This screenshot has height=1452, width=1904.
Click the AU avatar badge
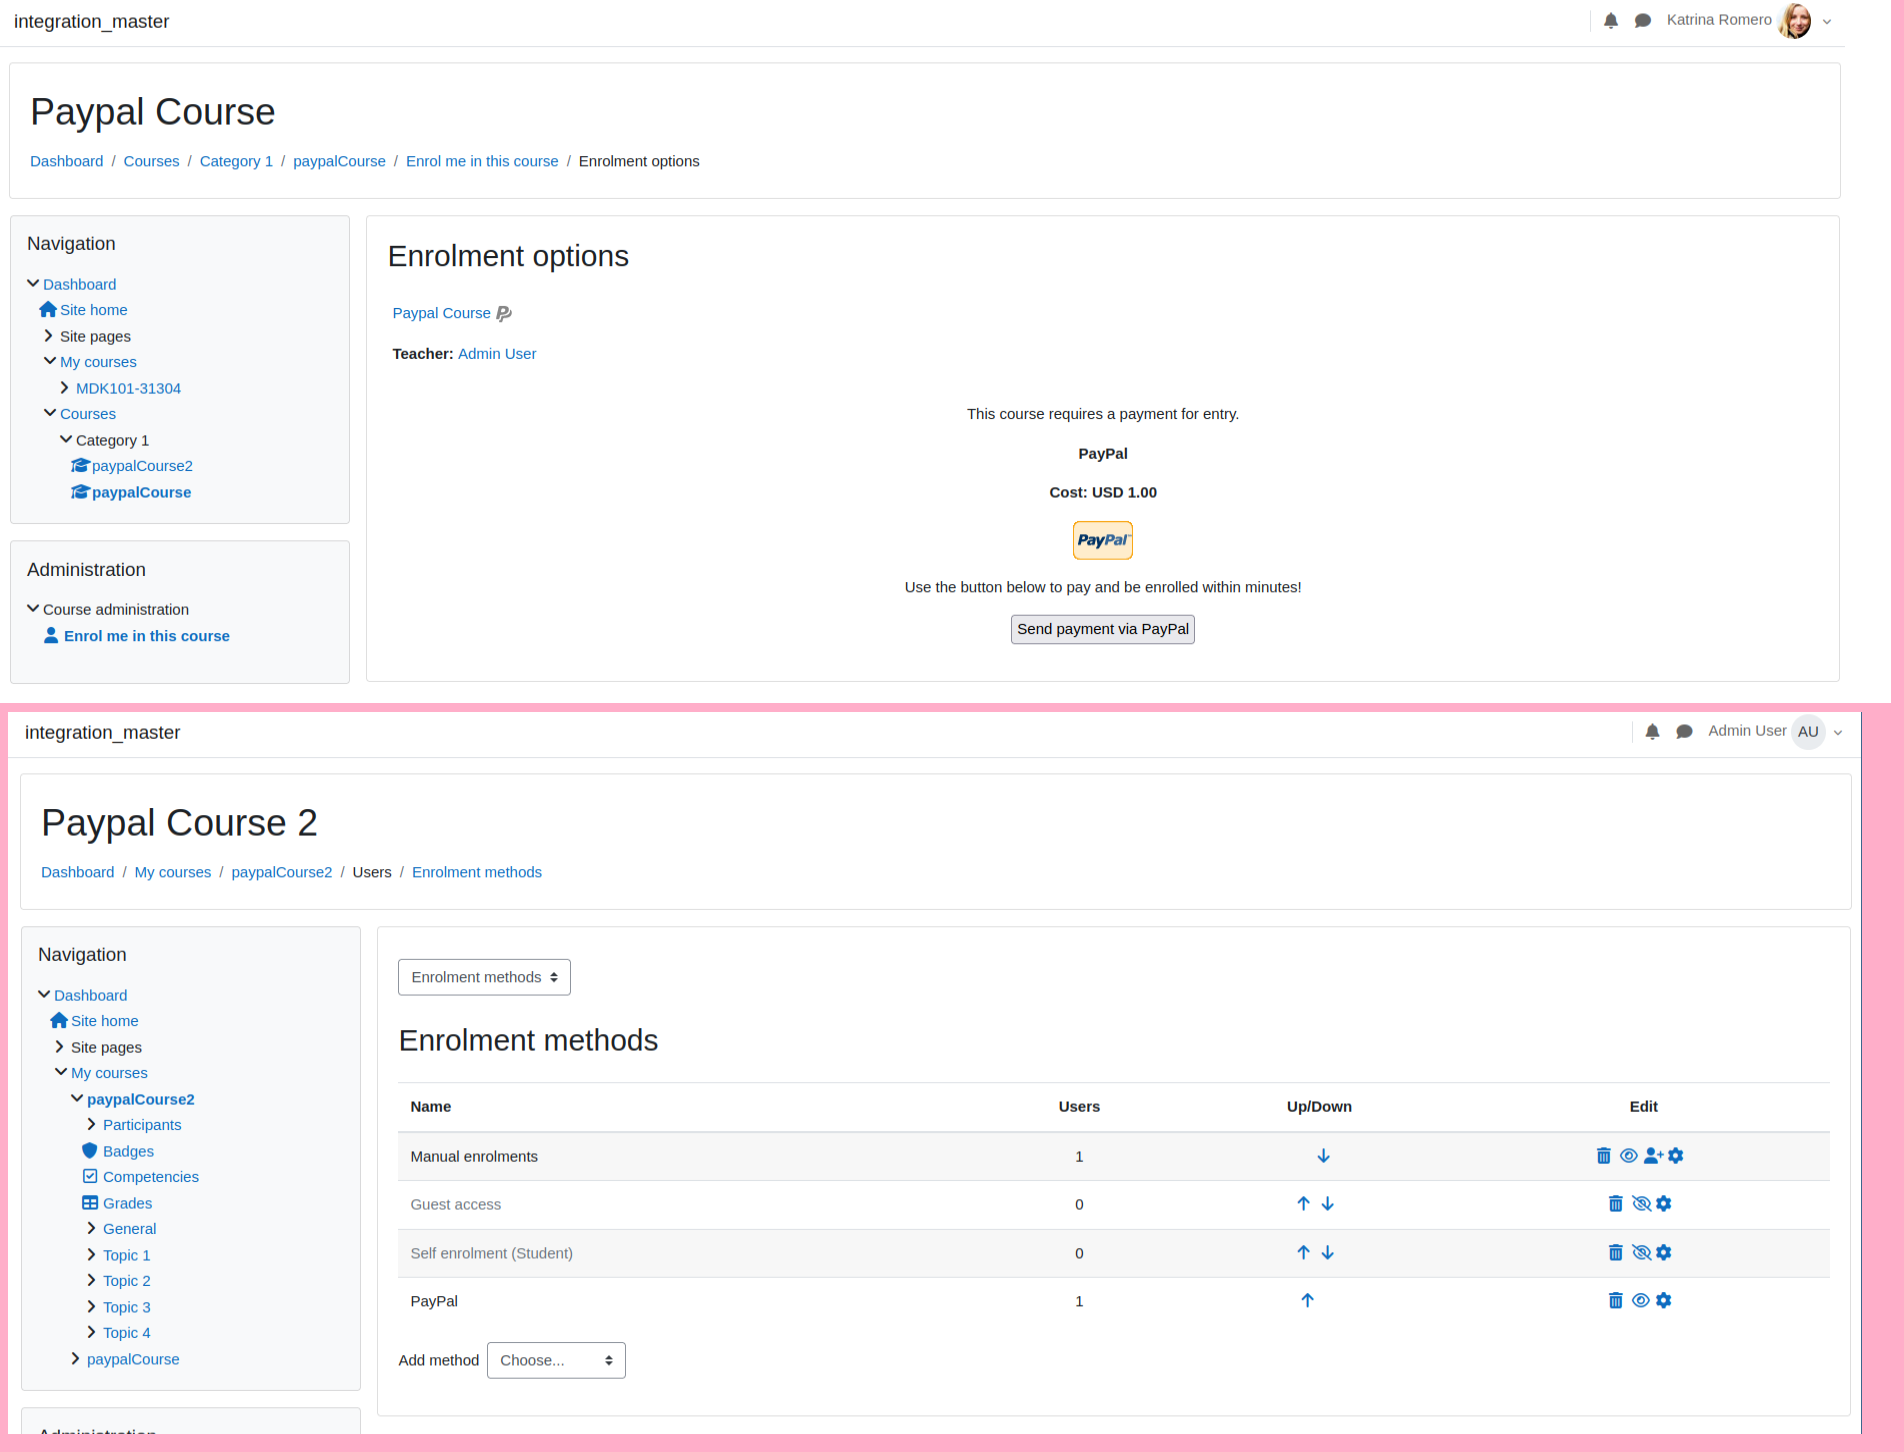point(1808,732)
